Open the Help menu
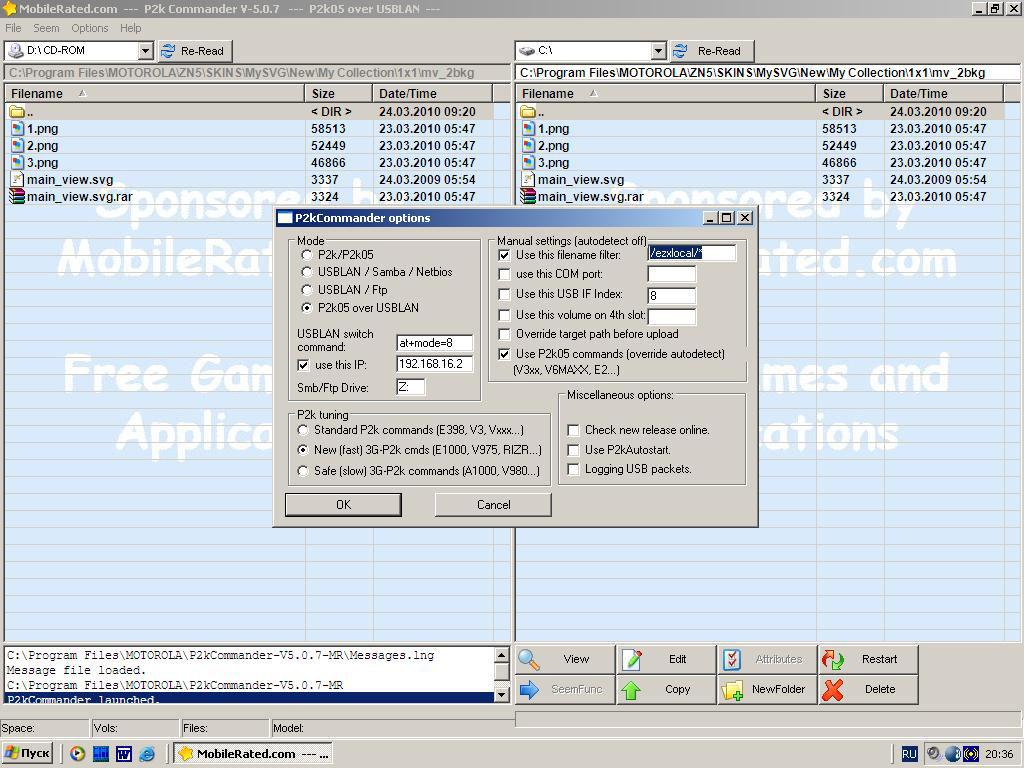Viewport: 1024px width, 768px height. click(x=131, y=28)
